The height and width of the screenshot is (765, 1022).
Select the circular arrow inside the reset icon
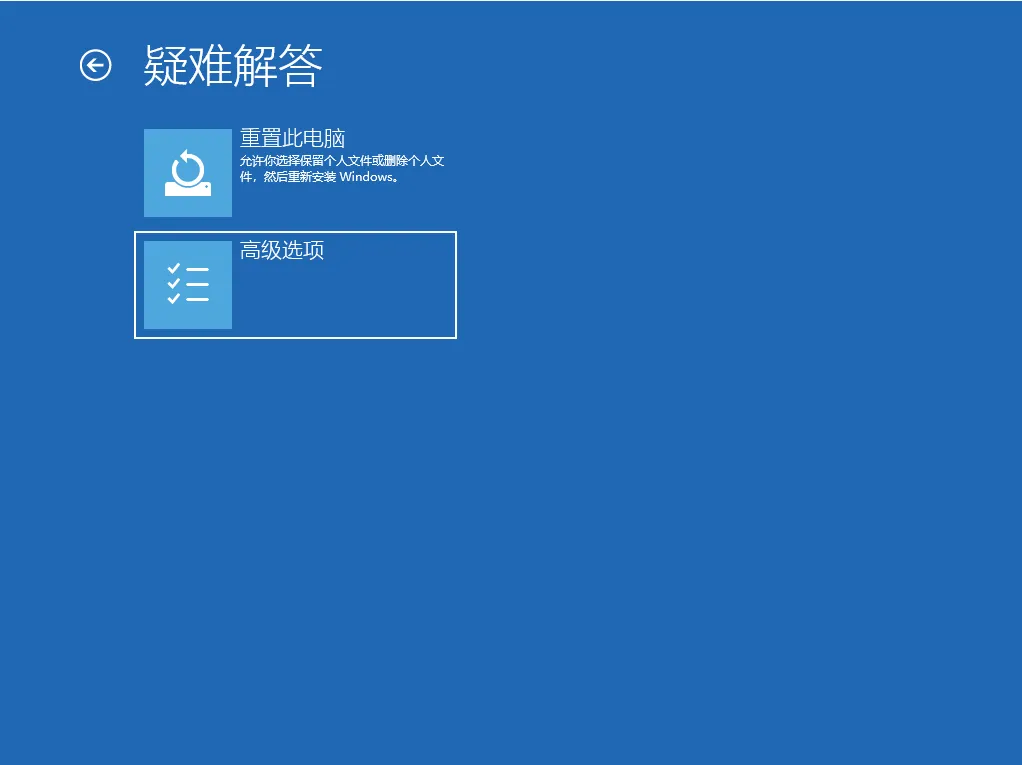pyautogui.click(x=188, y=166)
